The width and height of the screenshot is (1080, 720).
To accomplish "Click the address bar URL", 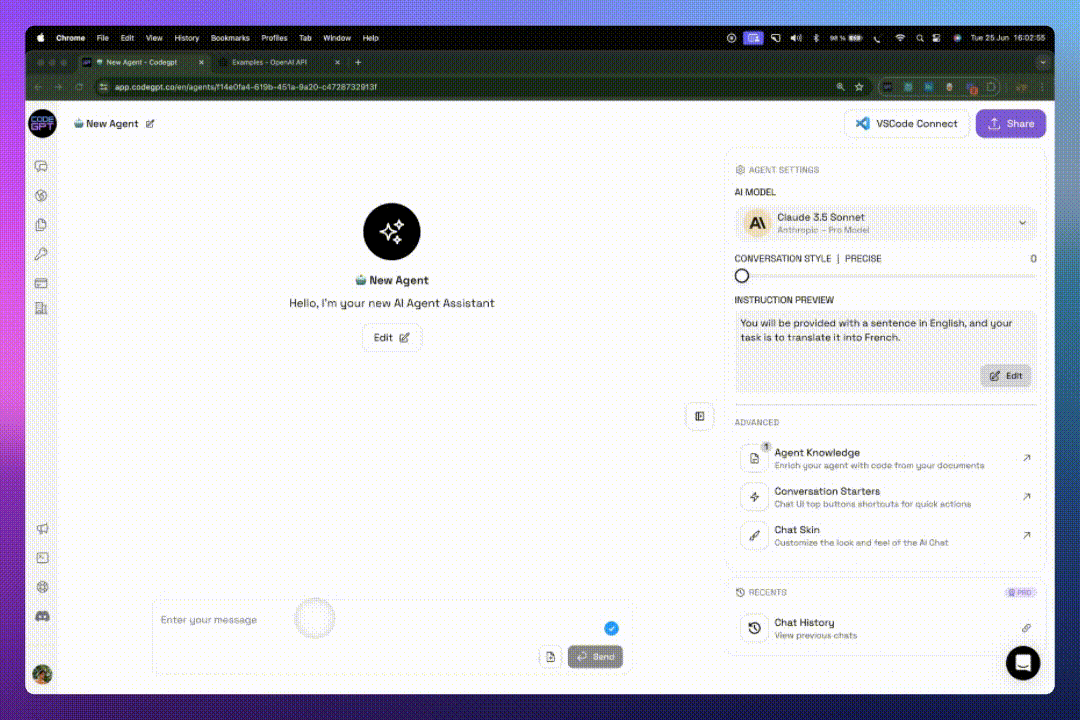I will 245,87.
